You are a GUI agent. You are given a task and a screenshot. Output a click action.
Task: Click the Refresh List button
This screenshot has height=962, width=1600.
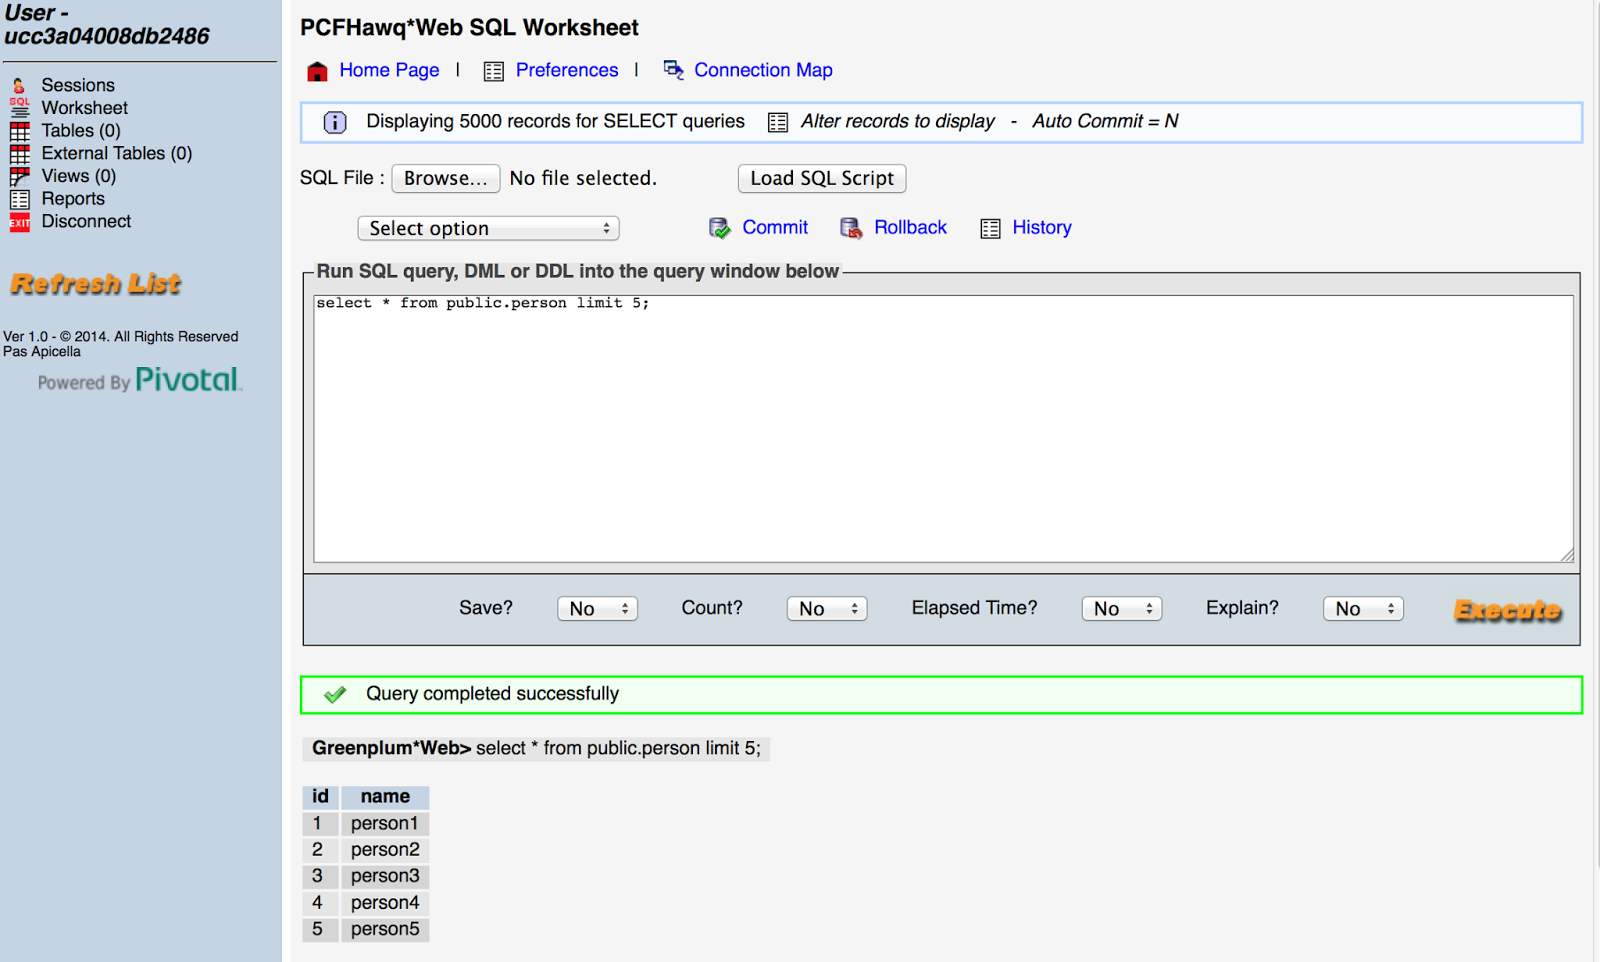click(x=96, y=284)
